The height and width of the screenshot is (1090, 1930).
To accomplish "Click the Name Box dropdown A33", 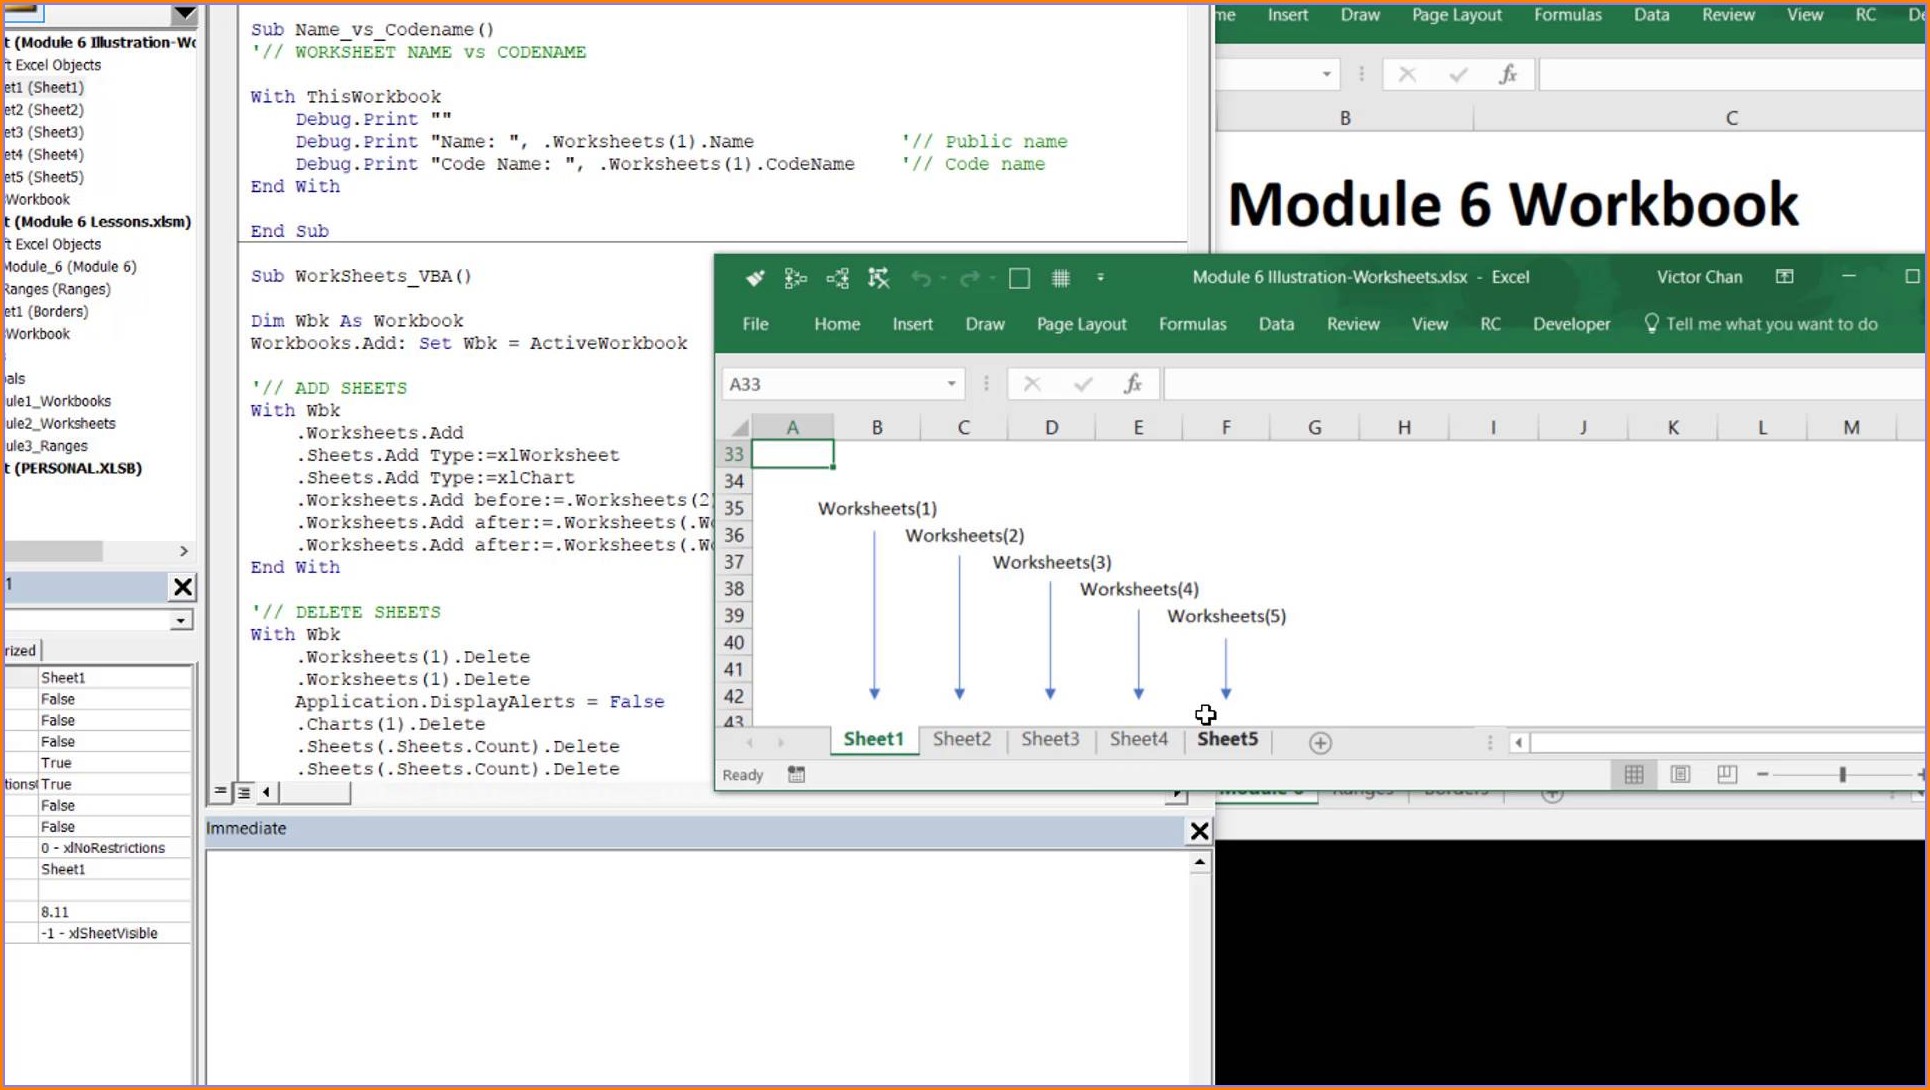I will [x=950, y=383].
